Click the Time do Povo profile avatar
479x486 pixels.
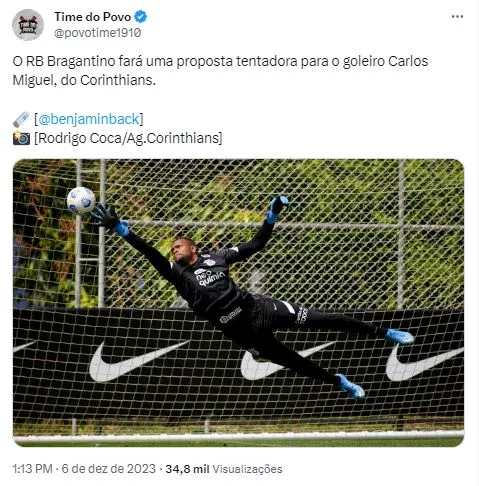(28, 25)
